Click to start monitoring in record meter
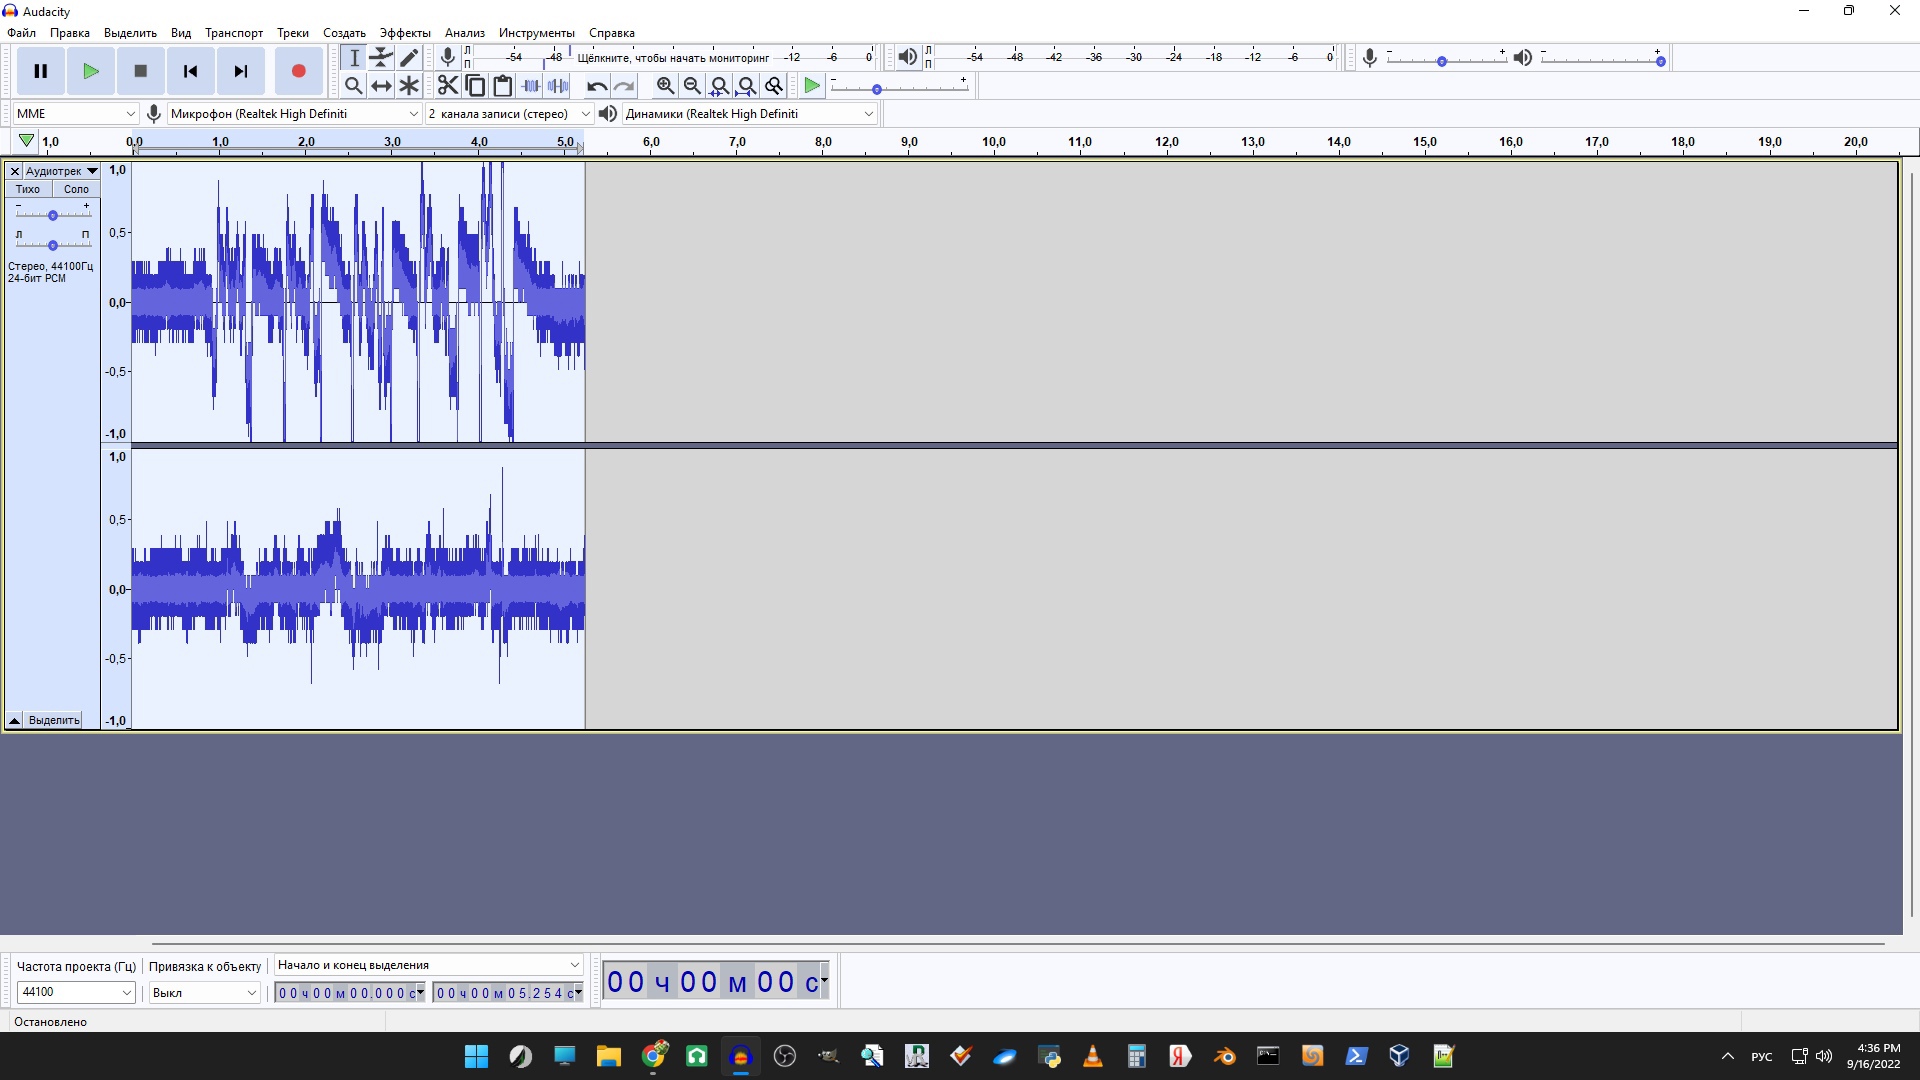1920x1080 pixels. click(x=673, y=57)
